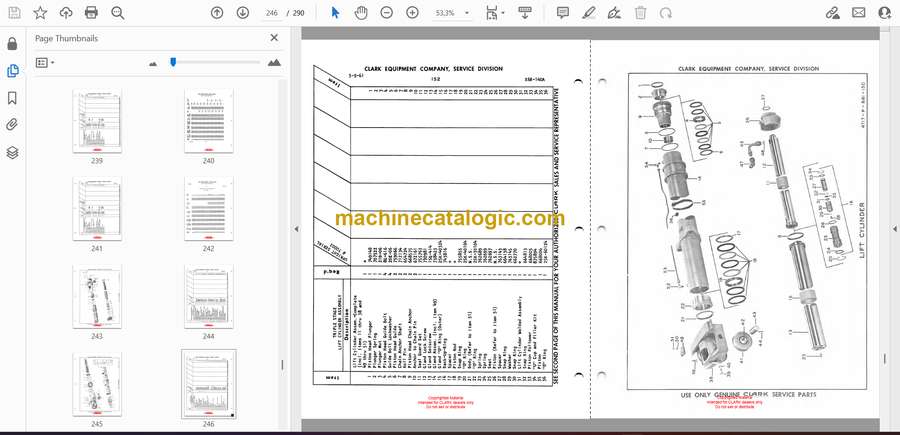
Task: Select page thumbnail 239
Action: click(x=96, y=121)
